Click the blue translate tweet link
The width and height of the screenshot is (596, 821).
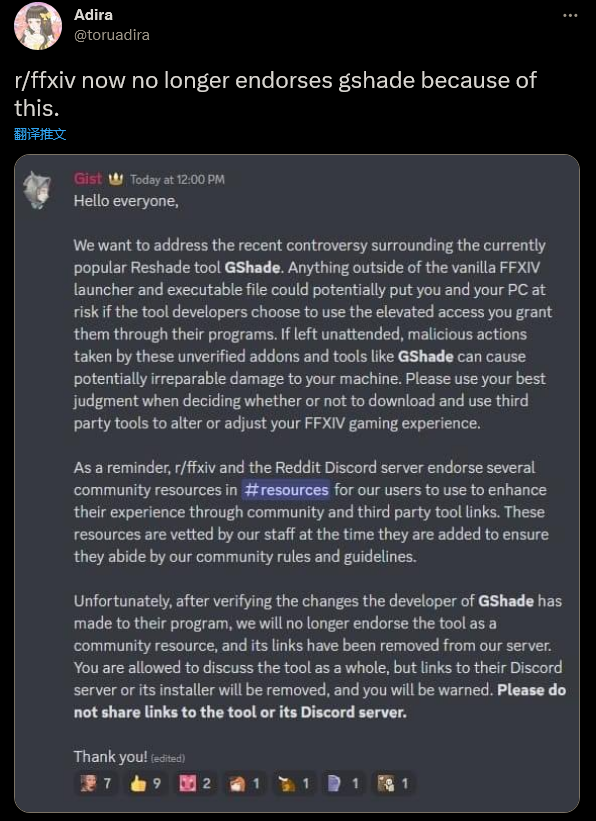pos(40,134)
